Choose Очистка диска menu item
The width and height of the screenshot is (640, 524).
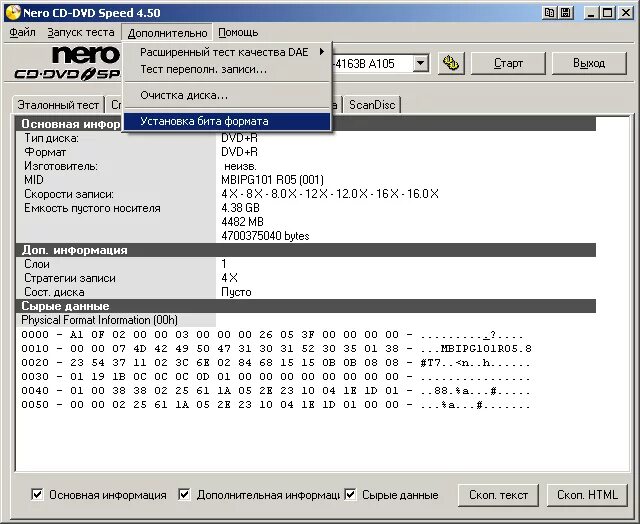pos(227,95)
